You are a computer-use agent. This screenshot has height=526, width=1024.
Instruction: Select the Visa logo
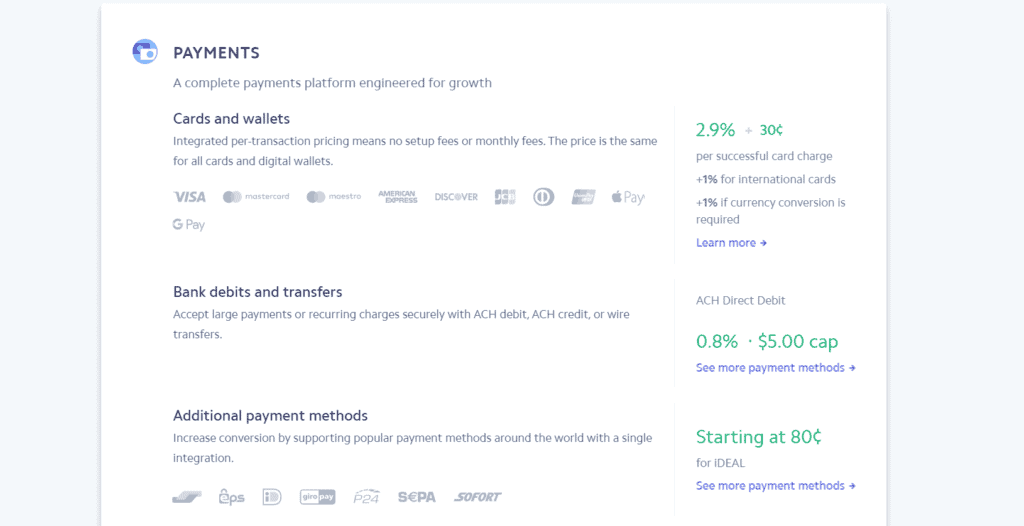[x=189, y=197]
